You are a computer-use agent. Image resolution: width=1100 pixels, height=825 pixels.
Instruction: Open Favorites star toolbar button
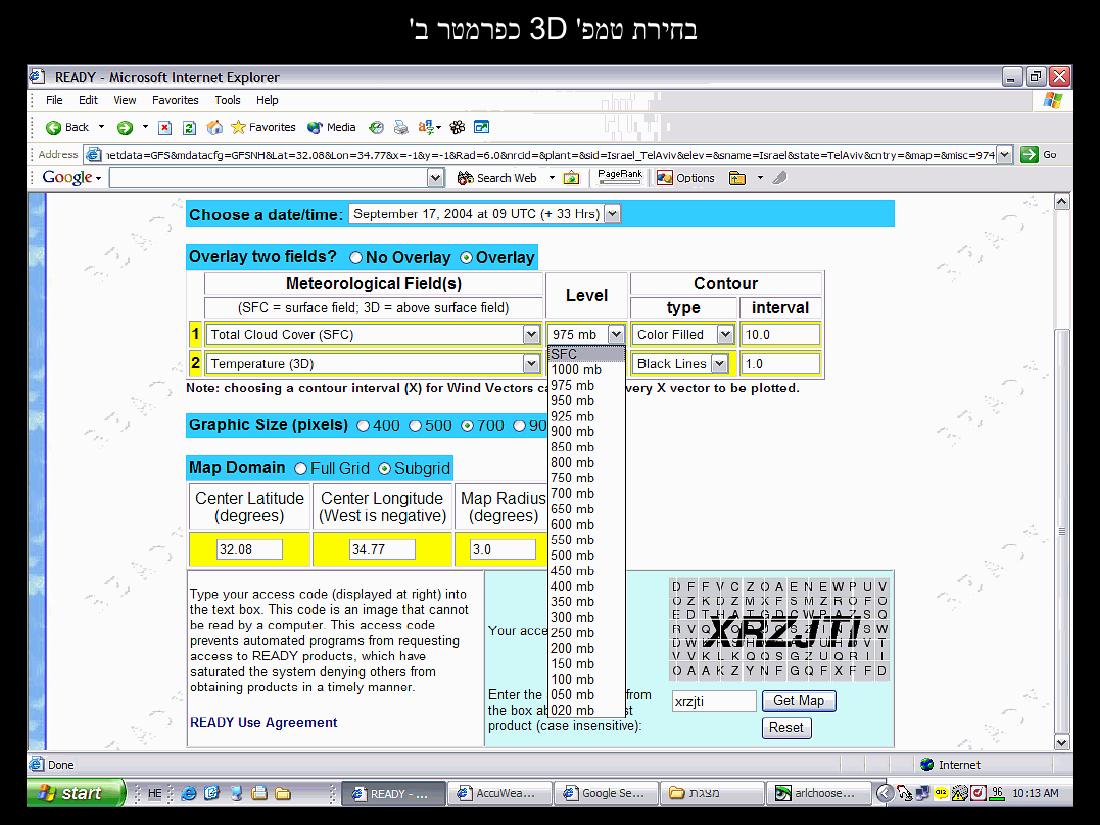point(263,128)
